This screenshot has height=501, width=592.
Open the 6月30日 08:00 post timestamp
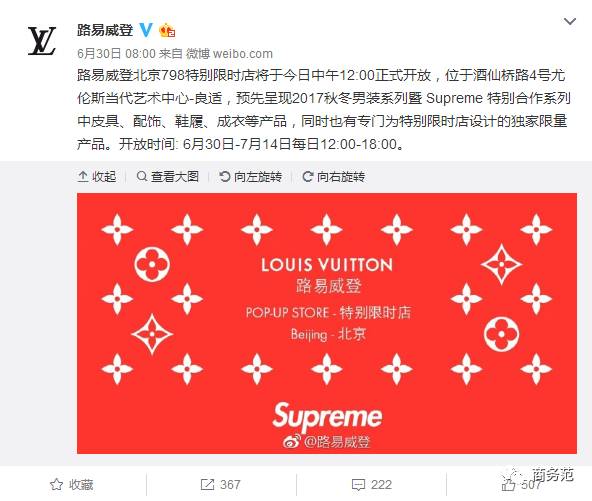click(x=116, y=54)
